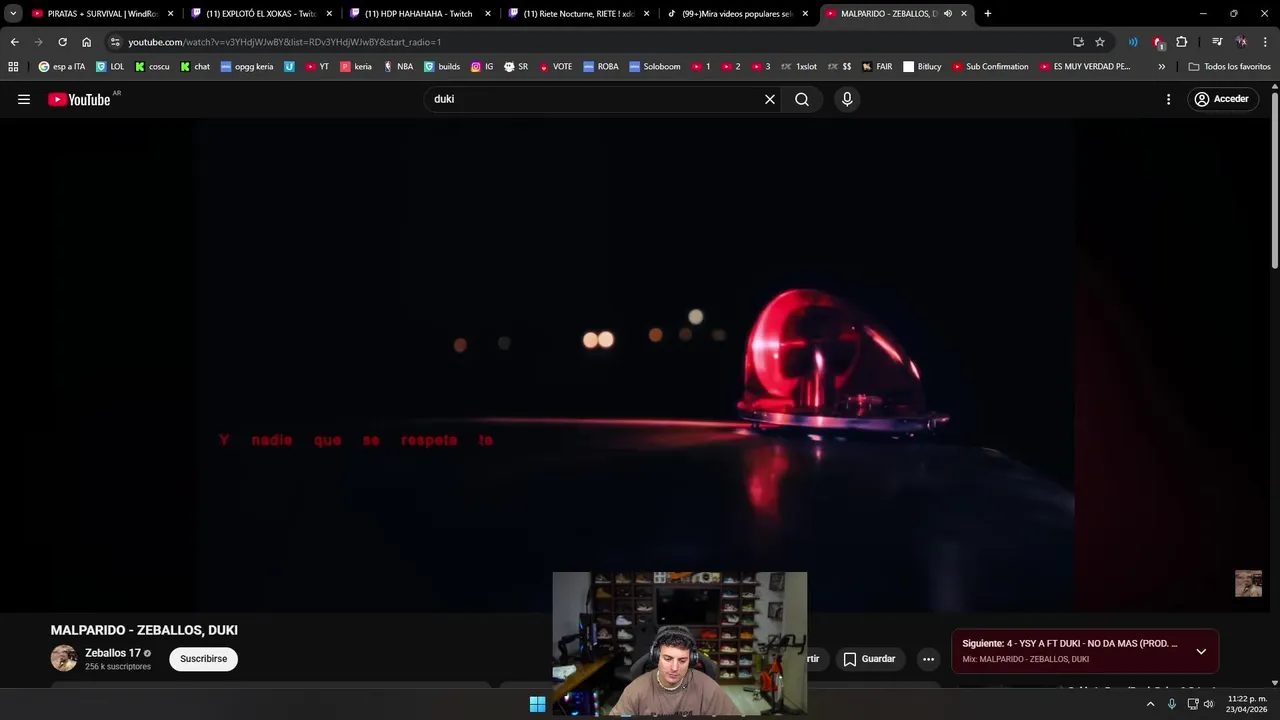Screen dimensions: 1280x720
Task: Open 'LOL' bookmark
Action: (110, 67)
